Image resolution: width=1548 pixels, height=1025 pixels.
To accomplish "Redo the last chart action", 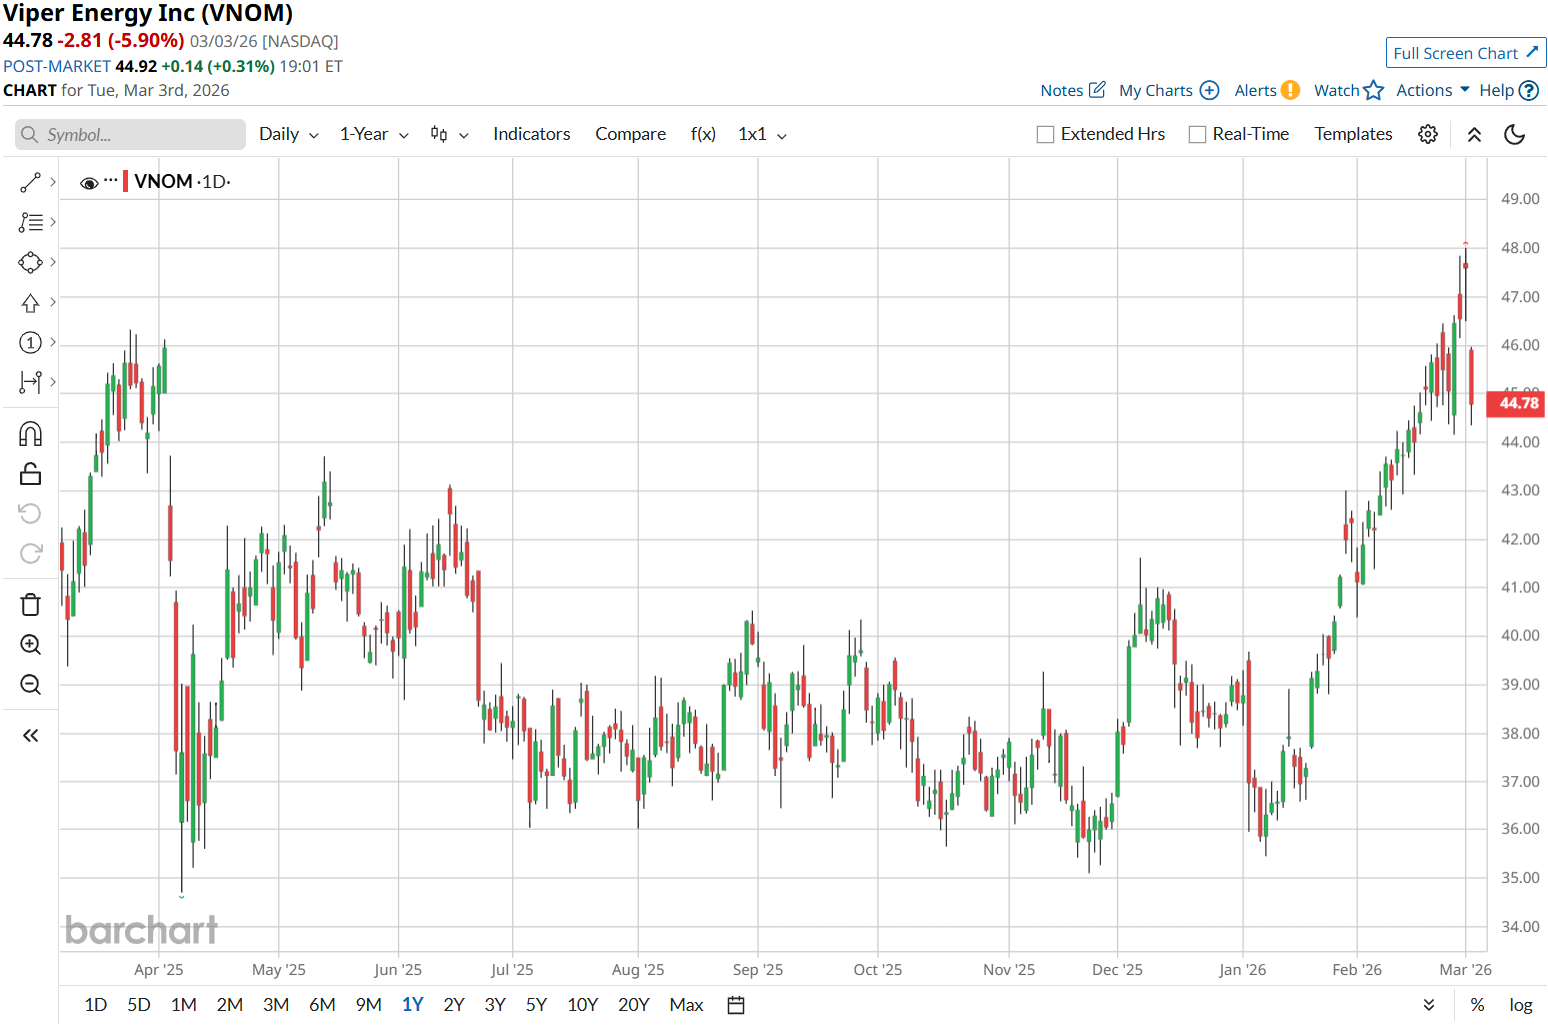I will (x=30, y=554).
